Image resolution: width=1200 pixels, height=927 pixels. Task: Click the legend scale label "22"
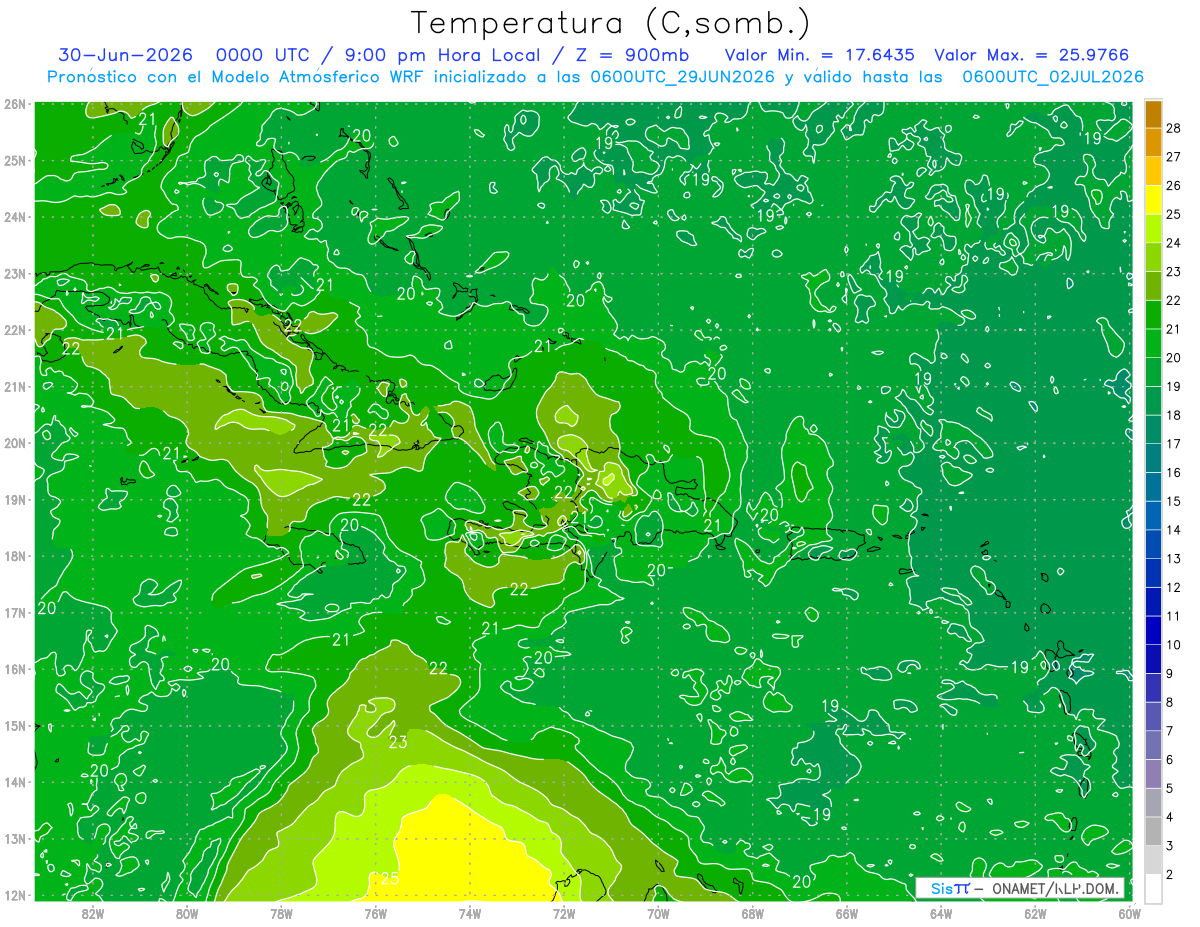[1174, 300]
